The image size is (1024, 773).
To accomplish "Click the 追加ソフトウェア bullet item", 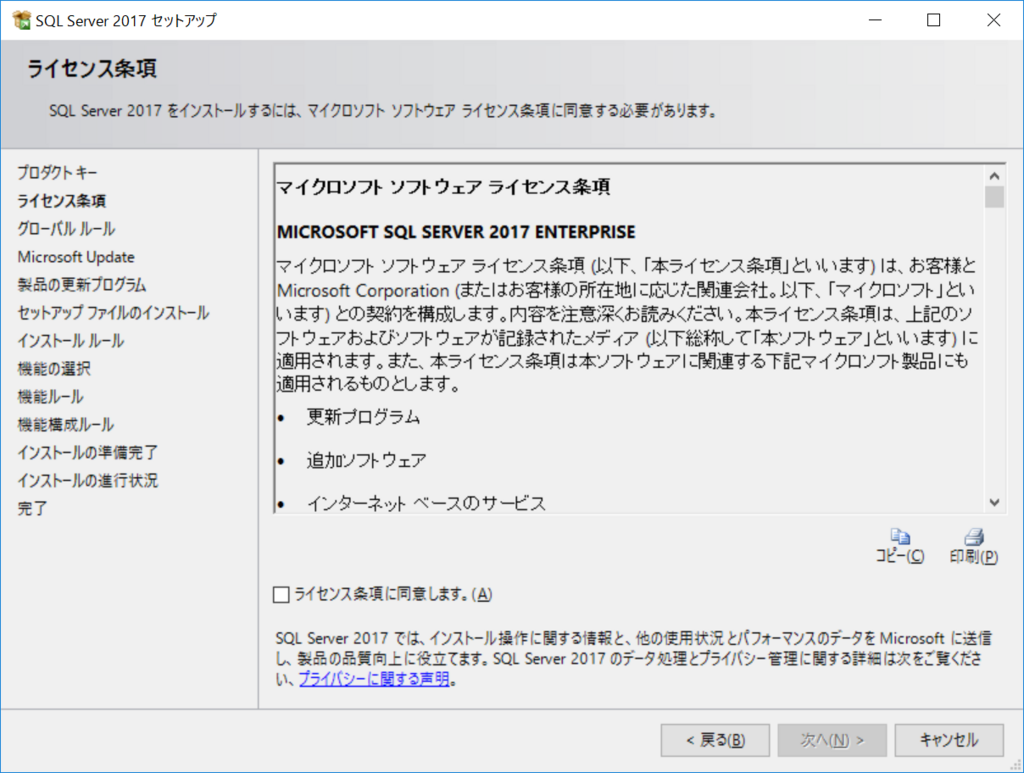I will point(366,461).
